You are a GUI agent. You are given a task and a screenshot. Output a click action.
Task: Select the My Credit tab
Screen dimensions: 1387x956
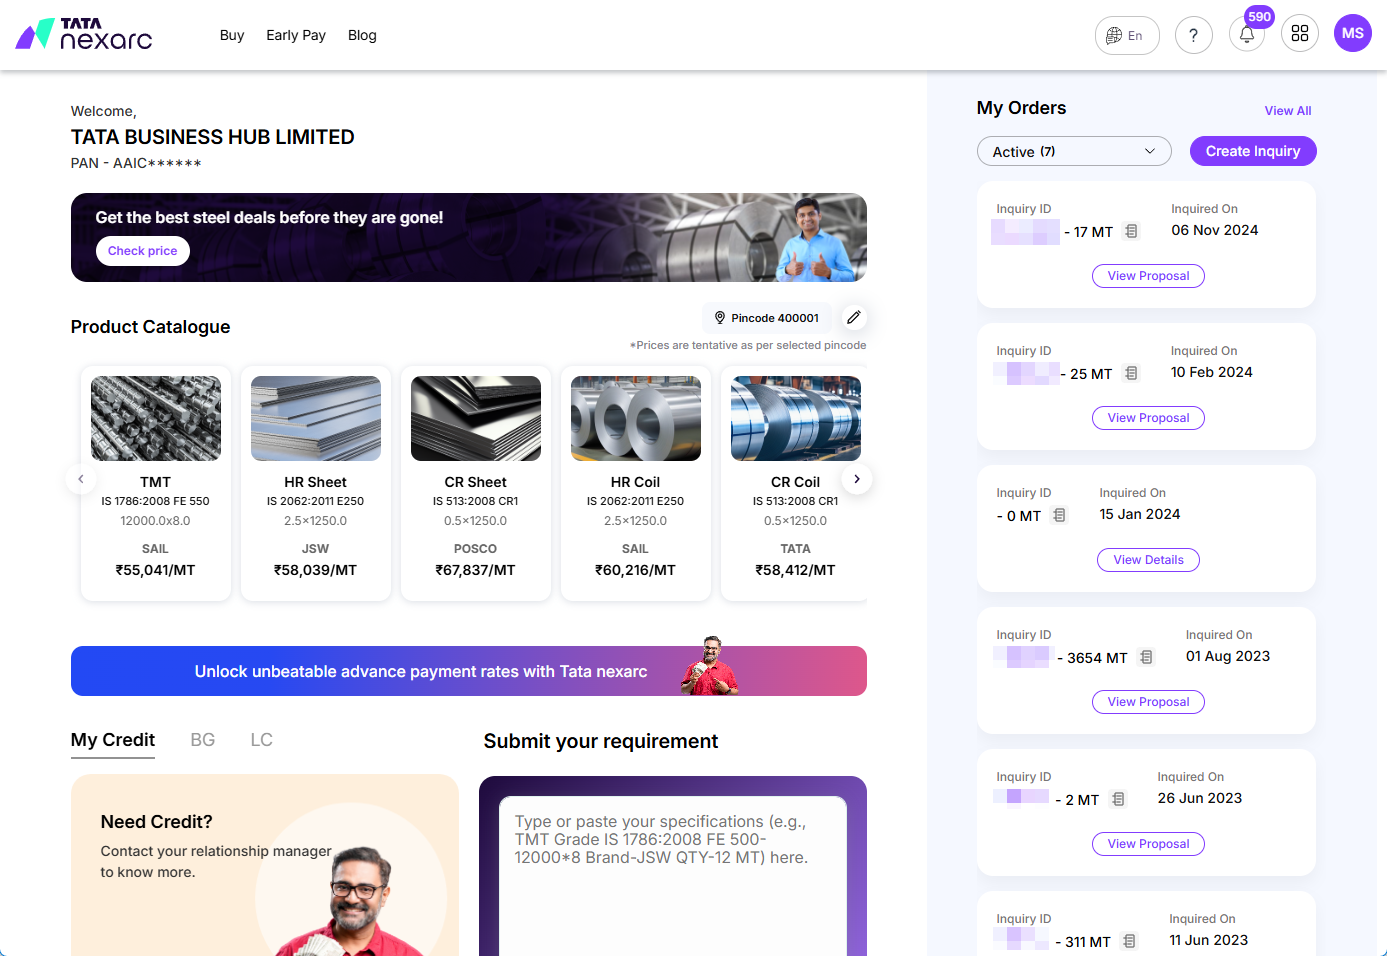[113, 740]
